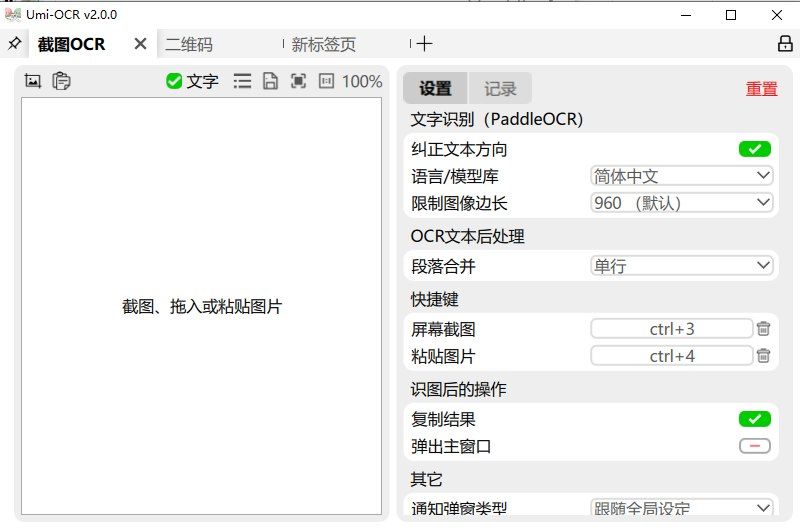Click the red 重置 link
The width and height of the screenshot is (800, 529).
pos(761,88)
